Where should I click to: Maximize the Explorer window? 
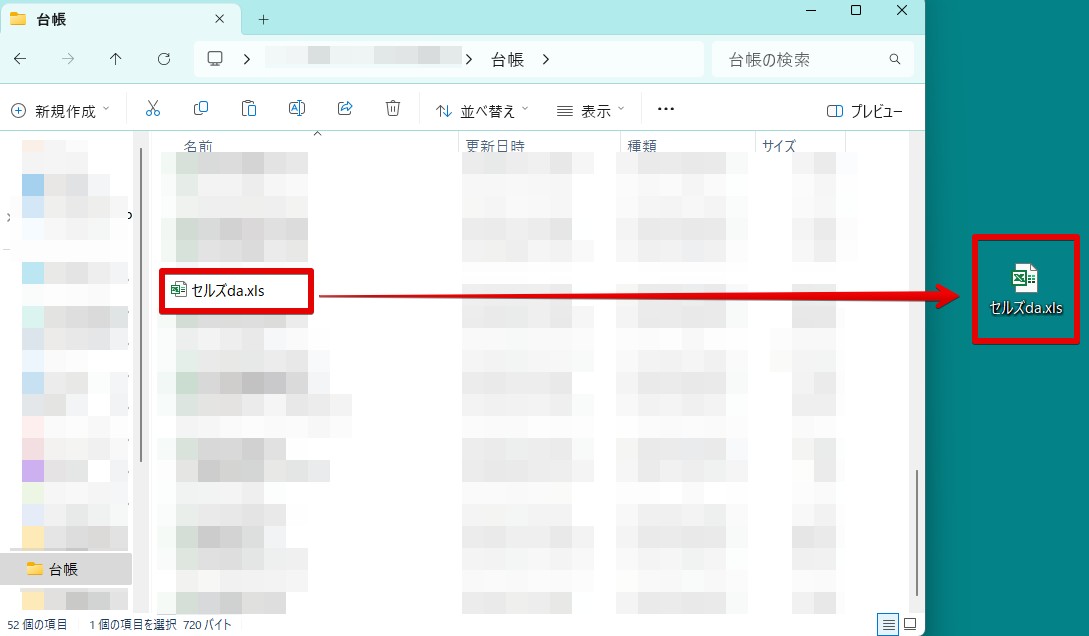coord(856,10)
